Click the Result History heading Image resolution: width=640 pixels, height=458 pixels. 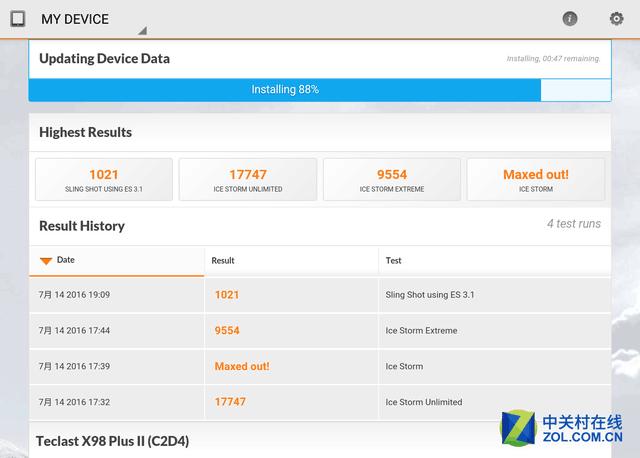tap(82, 226)
